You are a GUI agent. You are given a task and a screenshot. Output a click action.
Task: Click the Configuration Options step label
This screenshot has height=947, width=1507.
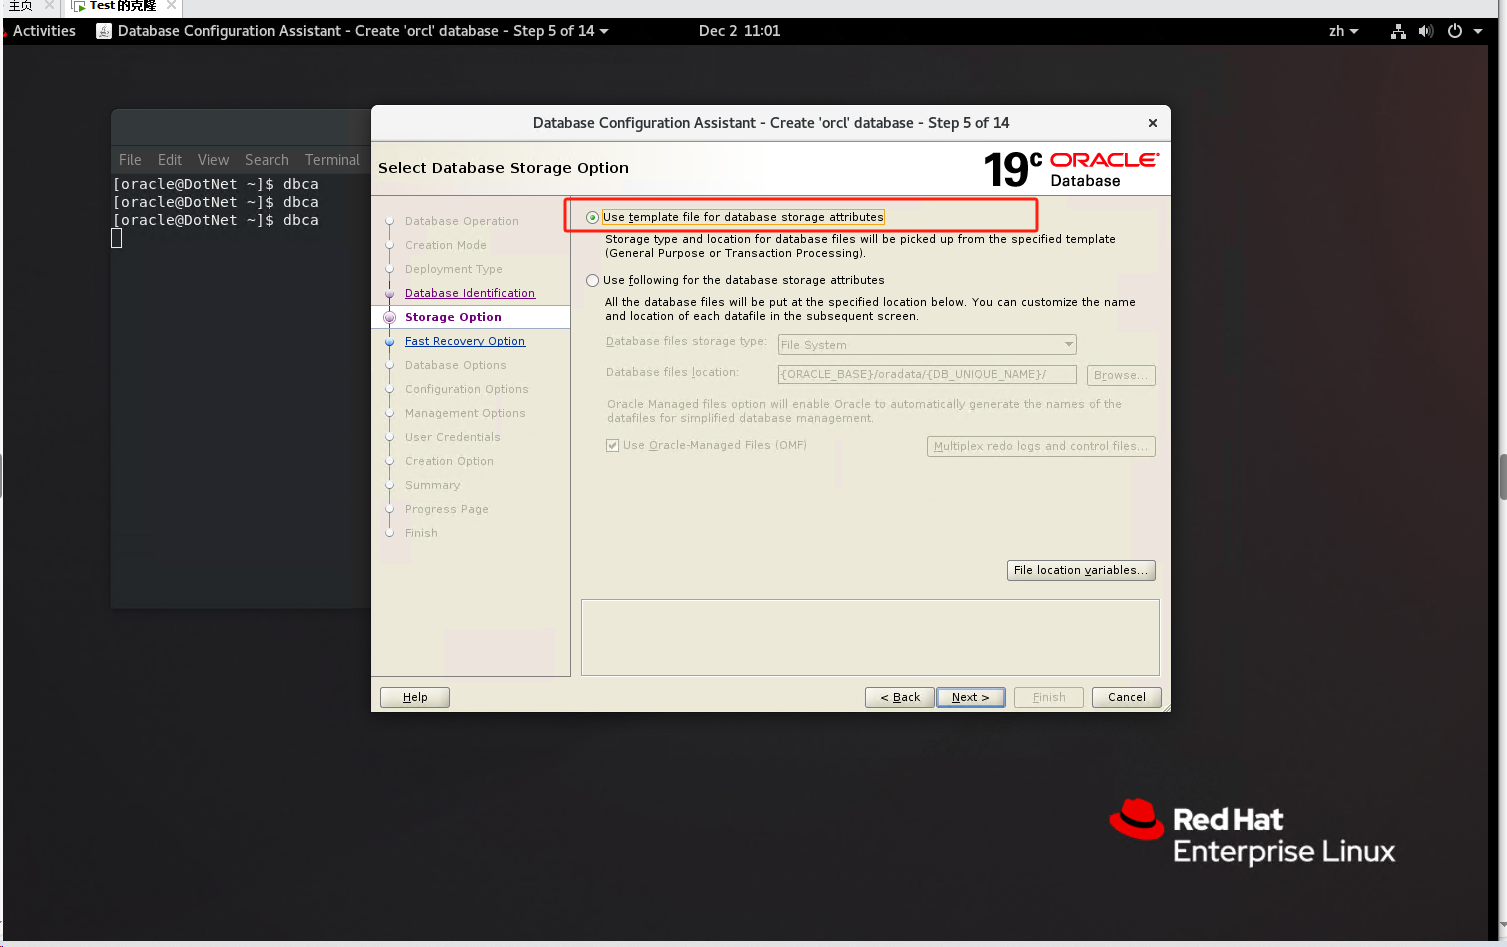click(467, 389)
